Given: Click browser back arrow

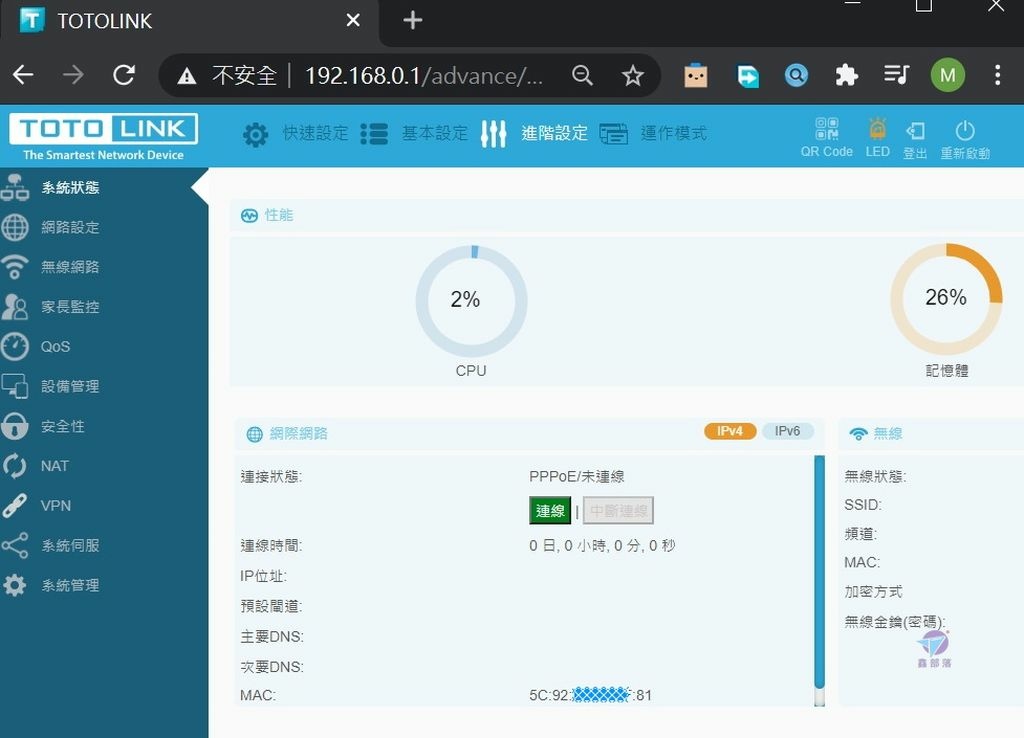Looking at the screenshot, I should click(x=24, y=75).
